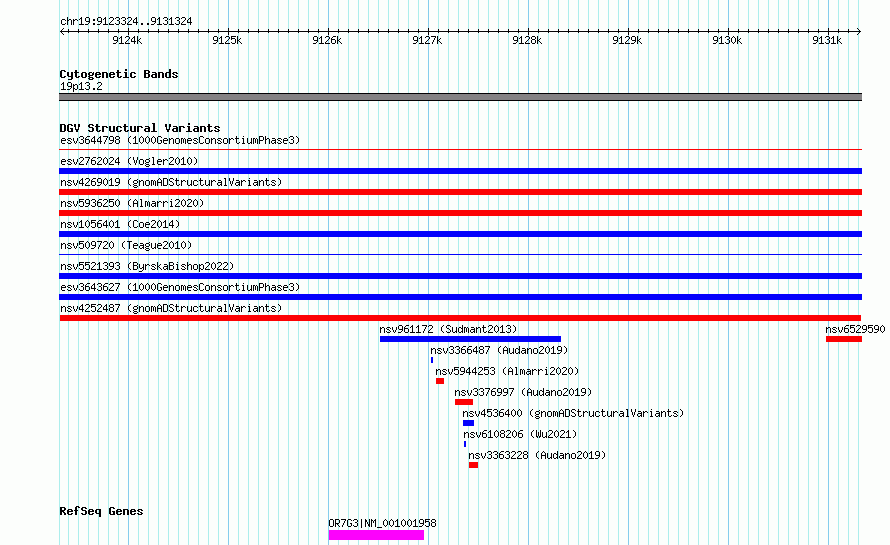This screenshot has height=545, width=890.
Task: Click the small nsv5944253 red glyph
Action: pos(440,381)
